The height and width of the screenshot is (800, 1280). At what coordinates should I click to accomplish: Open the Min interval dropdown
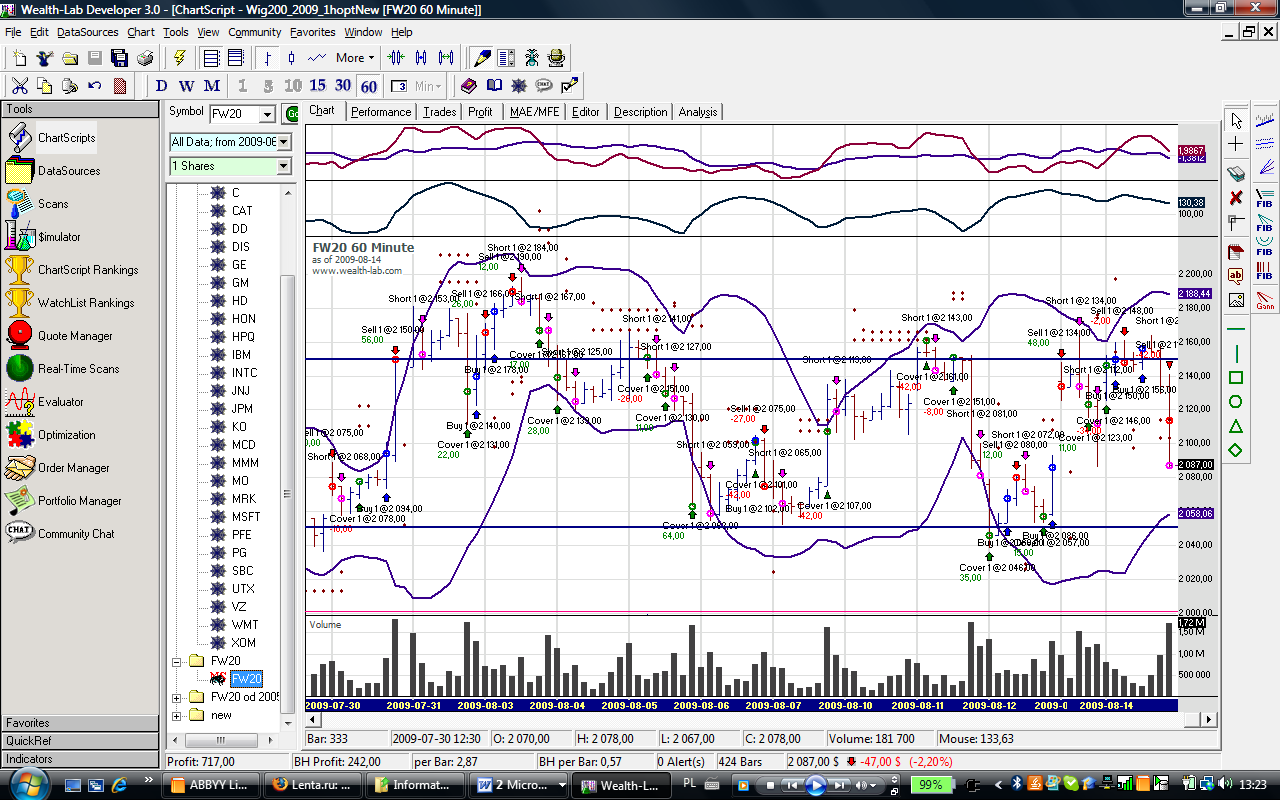[x=428, y=86]
